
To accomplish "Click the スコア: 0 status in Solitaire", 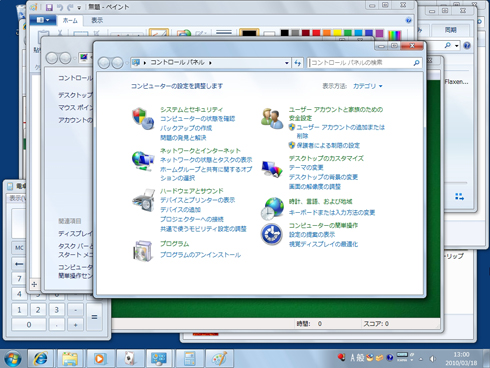I will click(x=376, y=324).
